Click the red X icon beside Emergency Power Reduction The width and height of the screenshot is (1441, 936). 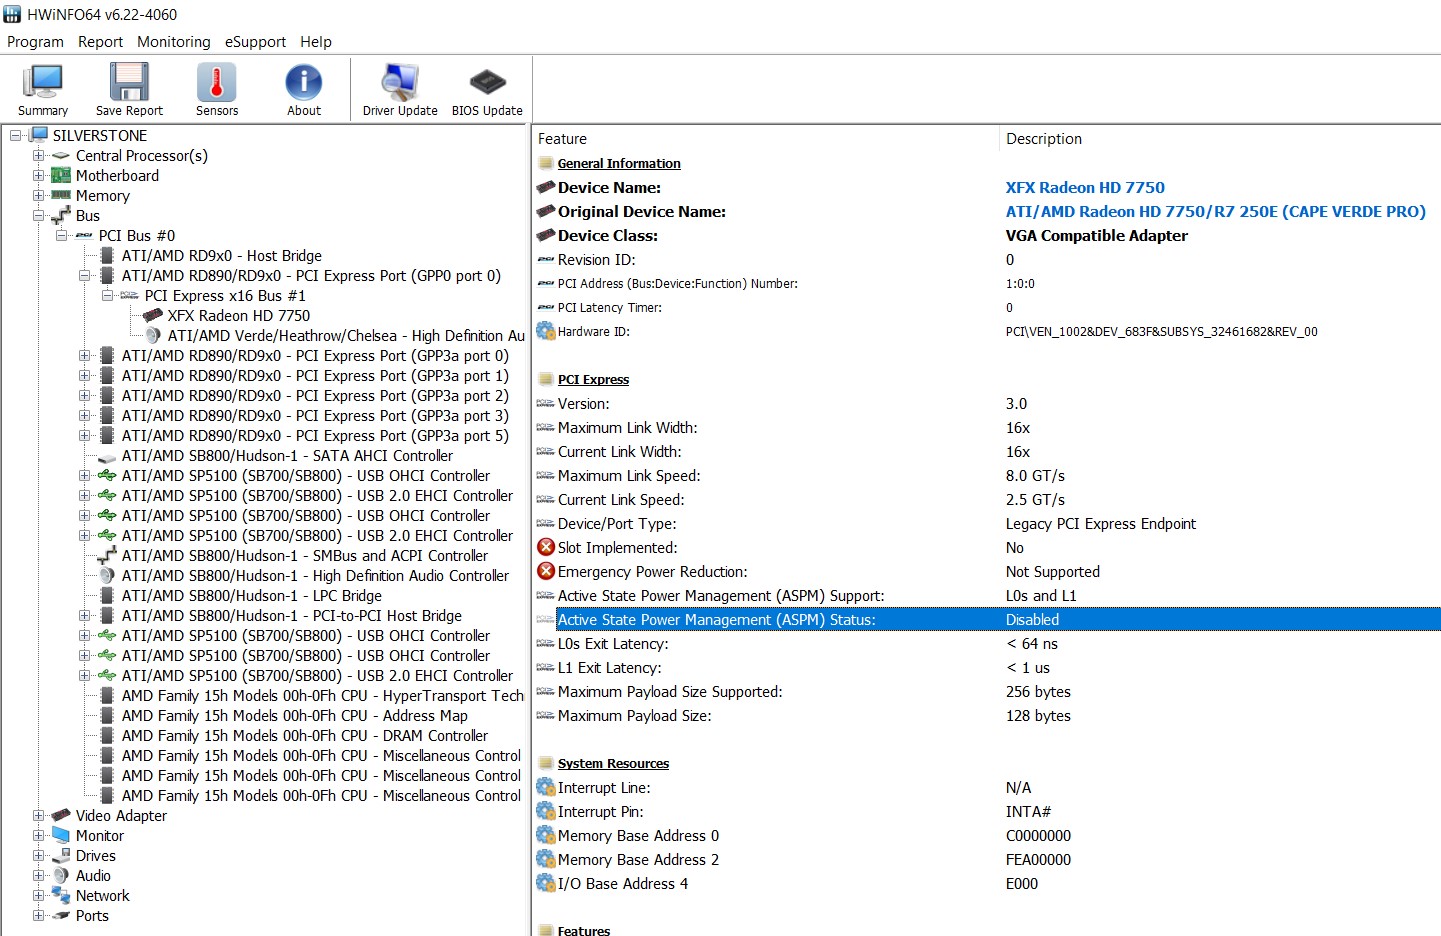(x=546, y=571)
